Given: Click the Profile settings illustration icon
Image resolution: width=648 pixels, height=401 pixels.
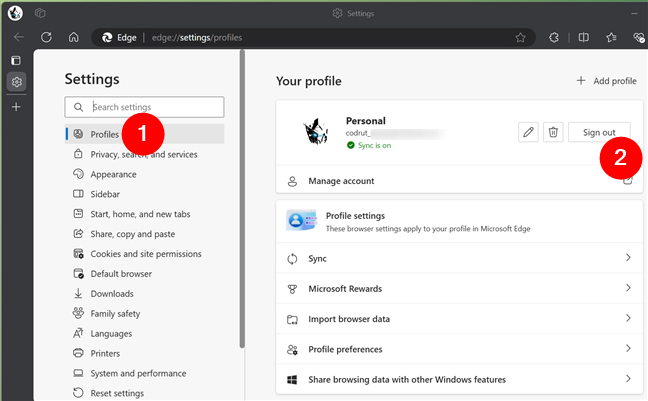Looking at the screenshot, I should (x=302, y=220).
